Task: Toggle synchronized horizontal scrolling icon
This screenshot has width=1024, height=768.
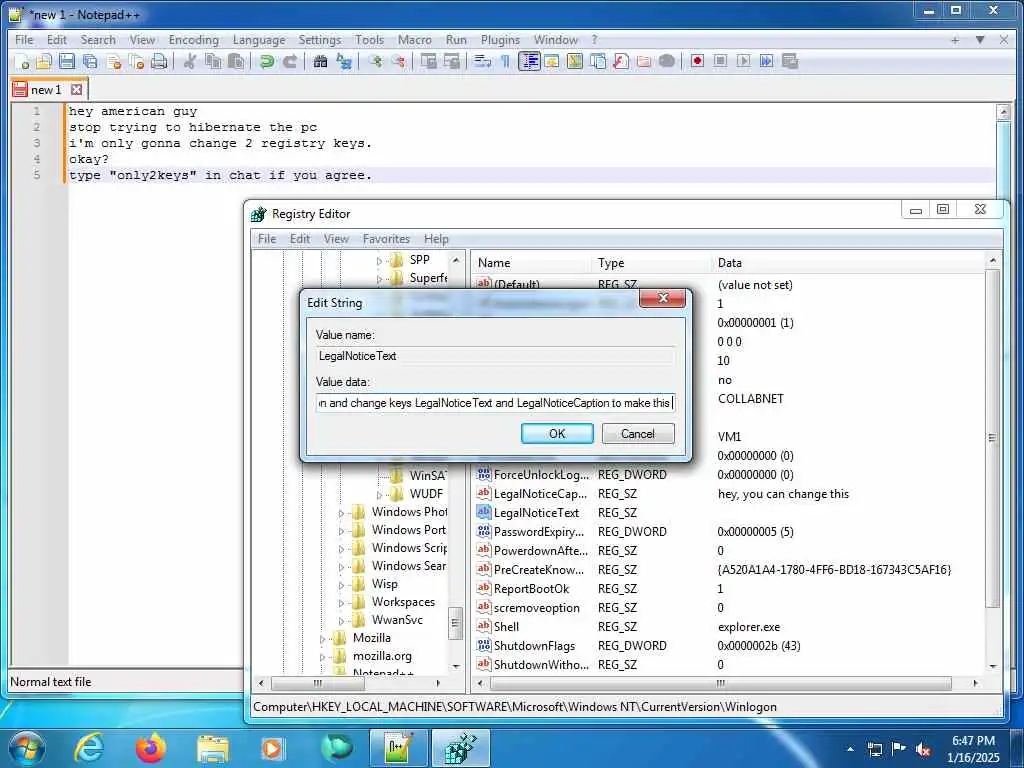Action: click(x=451, y=61)
